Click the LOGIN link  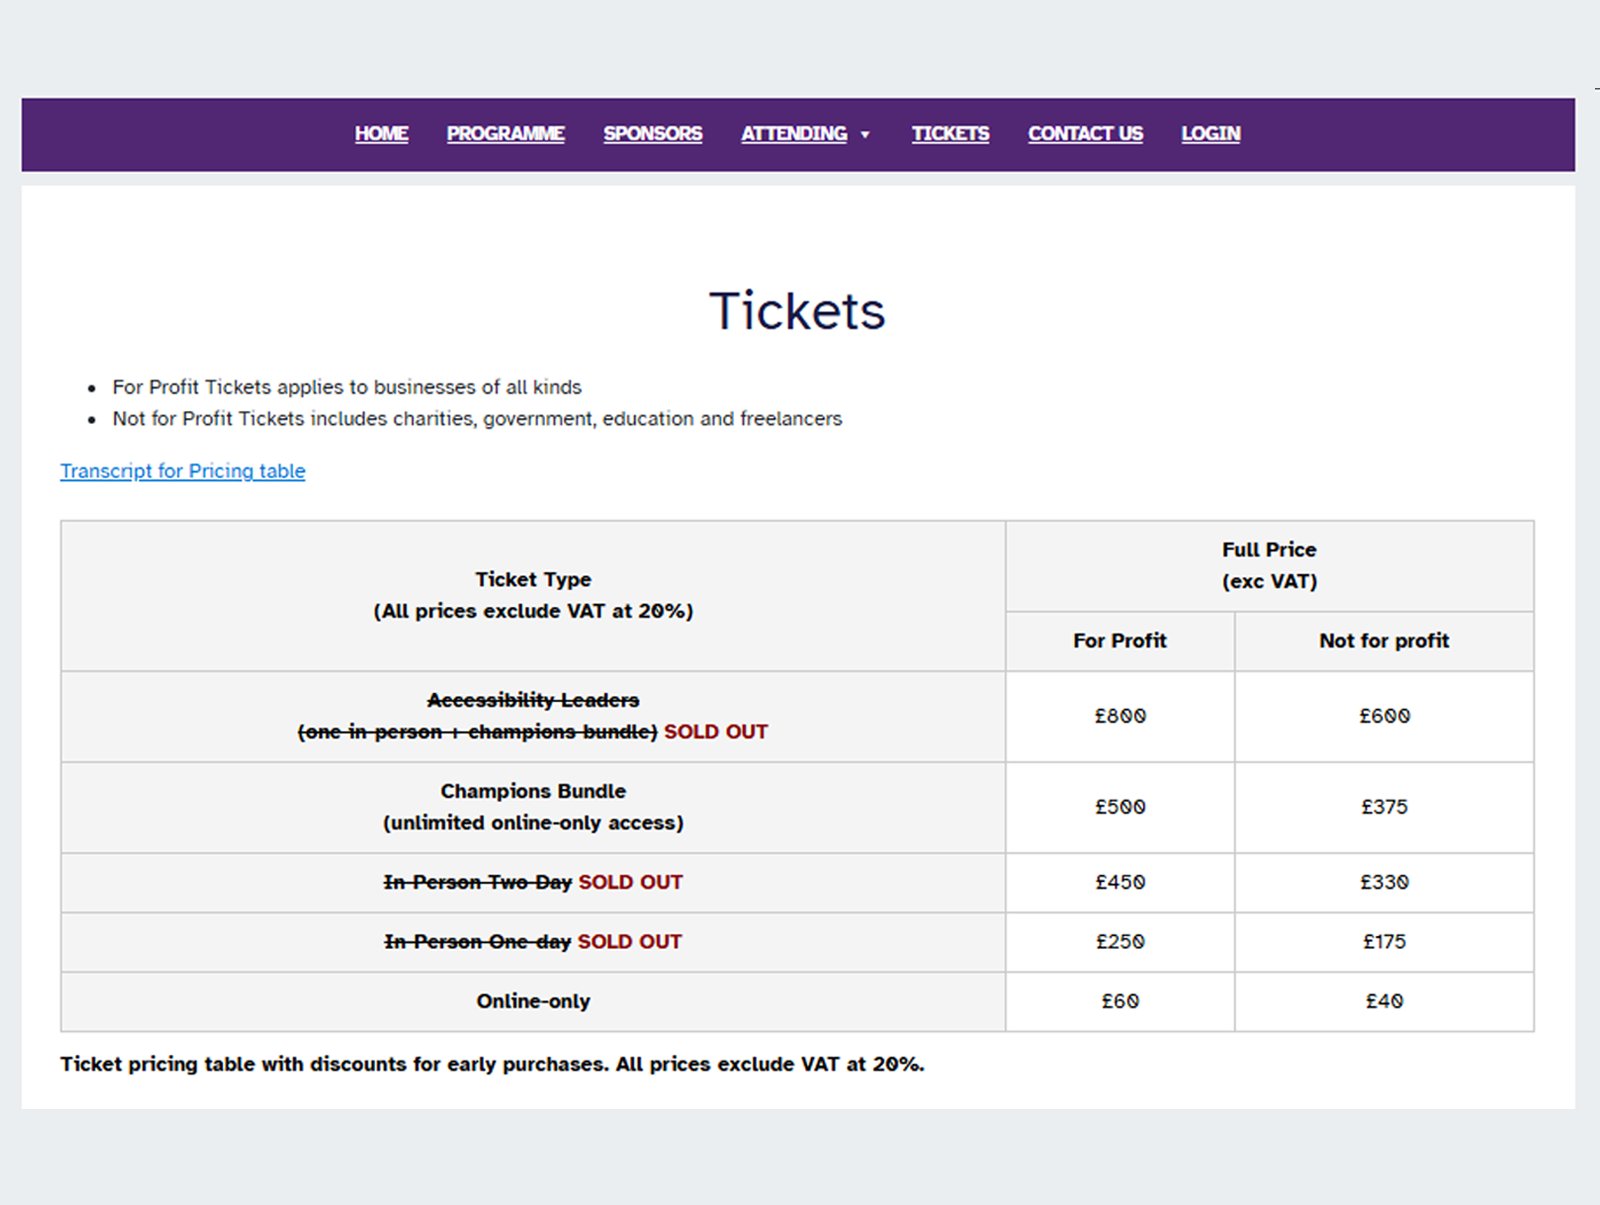pos(1211,134)
